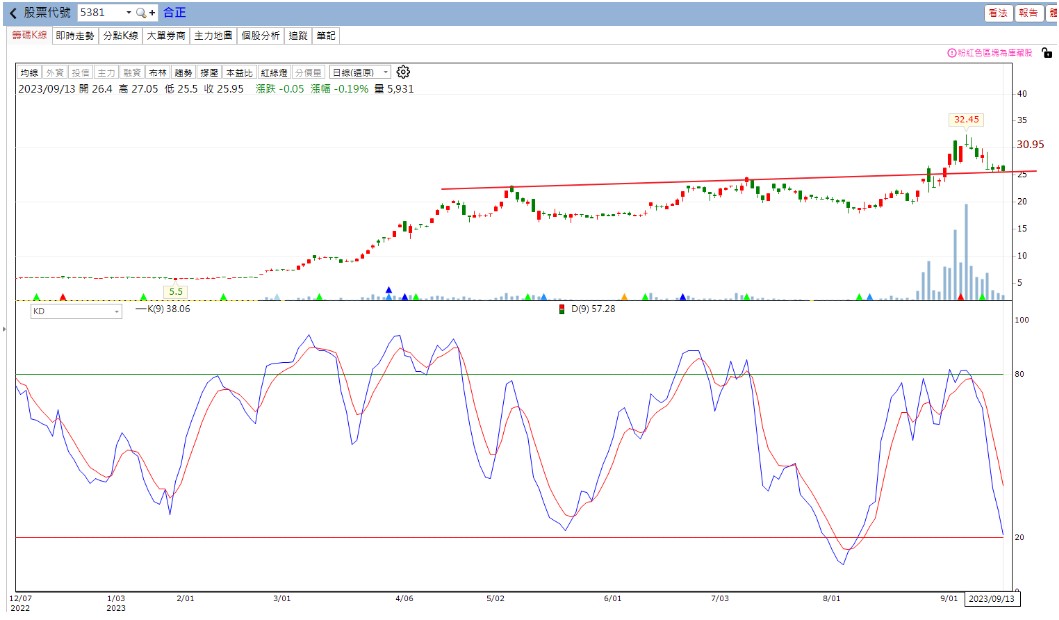Image resolution: width=1059 pixels, height=620 pixels.
Task: Click the K(9) 38.06 legend
Action: (x=163, y=309)
